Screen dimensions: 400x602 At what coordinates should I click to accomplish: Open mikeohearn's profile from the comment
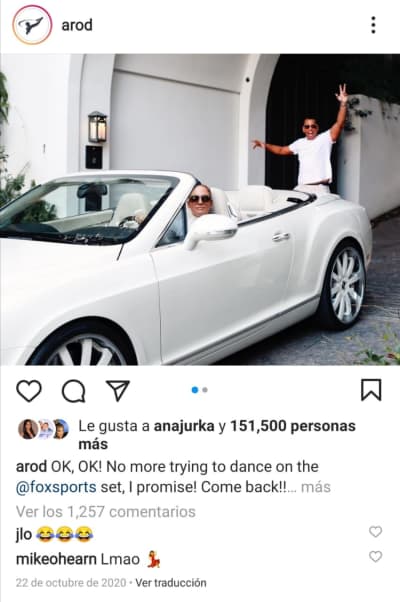(x=56, y=559)
